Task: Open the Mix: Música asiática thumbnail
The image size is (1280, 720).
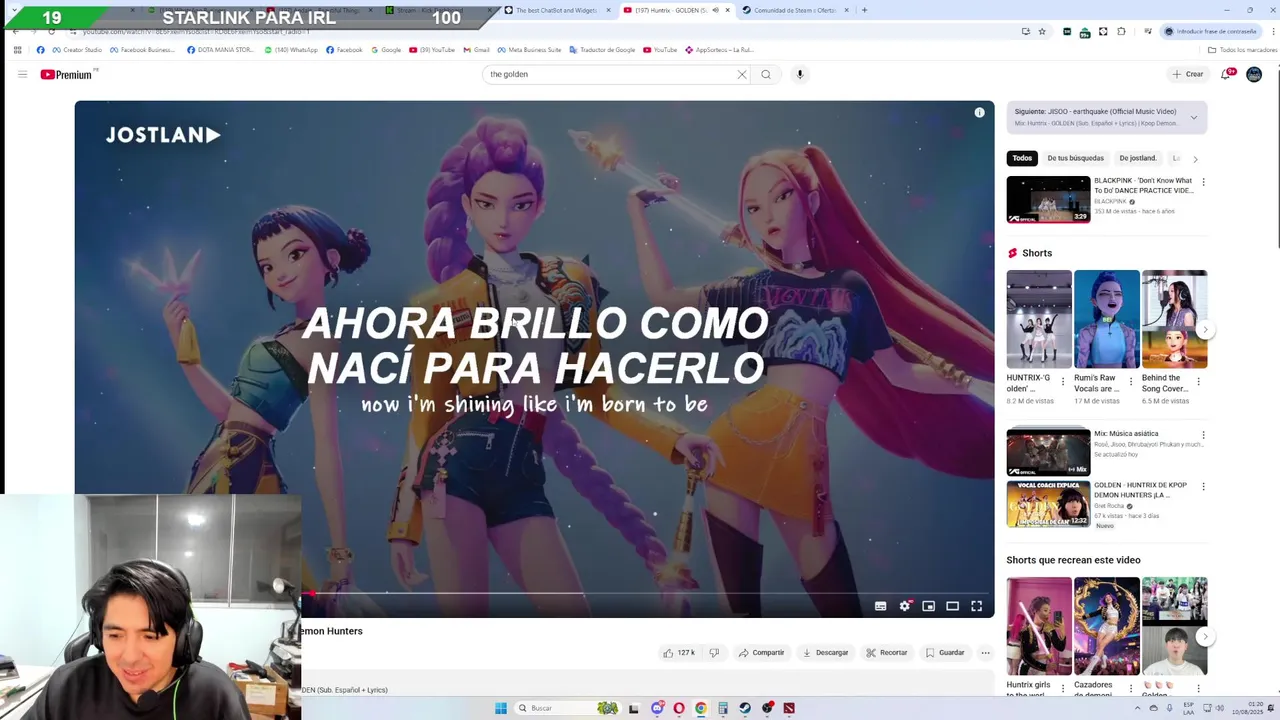Action: click(1048, 452)
